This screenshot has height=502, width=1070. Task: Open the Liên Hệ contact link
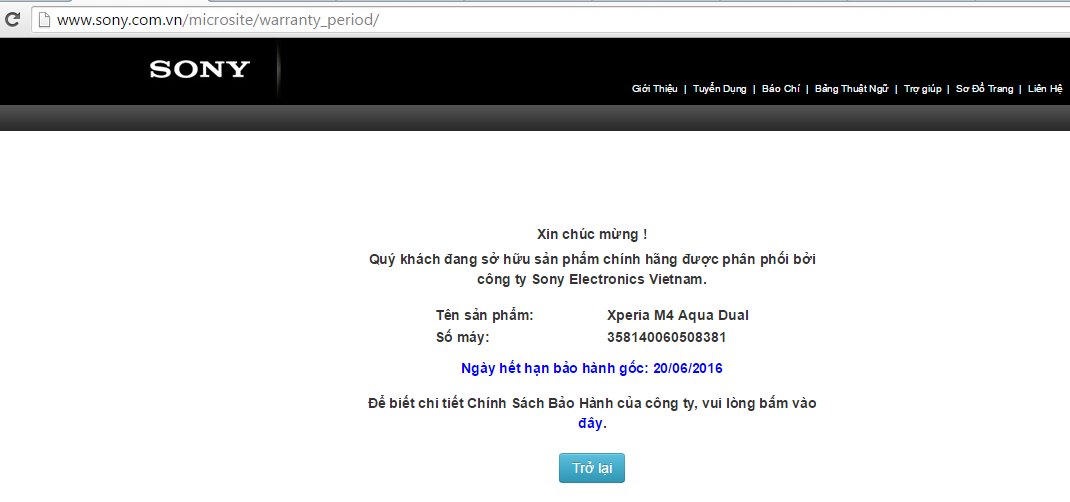[1044, 89]
